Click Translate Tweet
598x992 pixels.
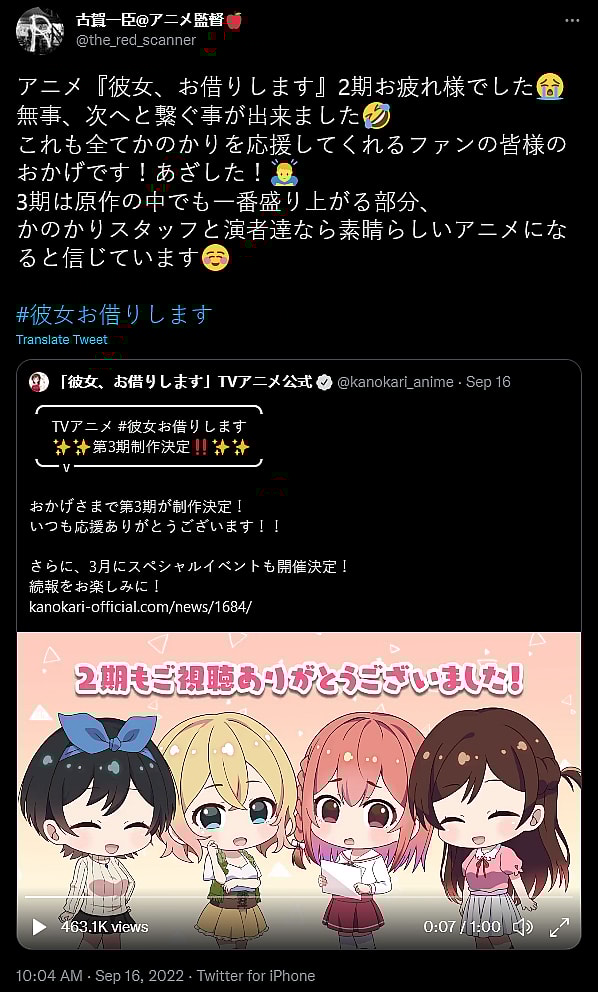(x=62, y=340)
